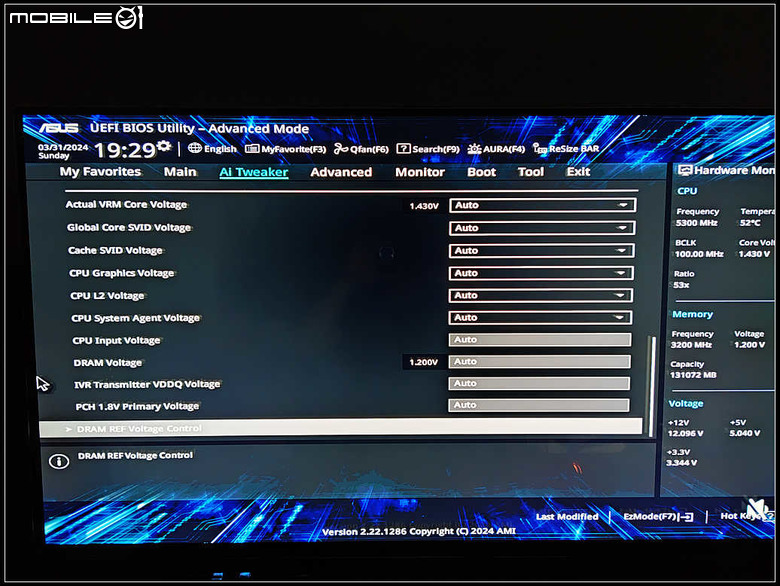The width and height of the screenshot is (780, 586).
Task: Open Search(F9) tool
Action: pyautogui.click(x=428, y=149)
